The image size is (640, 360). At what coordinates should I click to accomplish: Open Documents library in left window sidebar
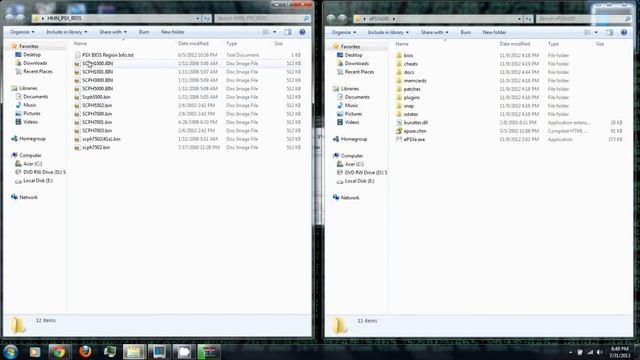pyautogui.click(x=36, y=96)
